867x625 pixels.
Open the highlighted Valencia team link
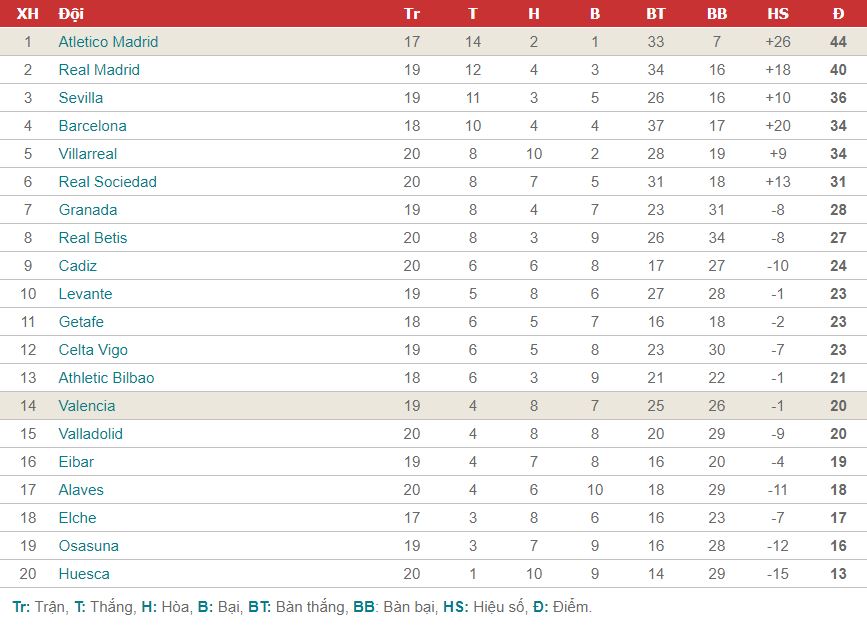pyautogui.click(x=87, y=406)
